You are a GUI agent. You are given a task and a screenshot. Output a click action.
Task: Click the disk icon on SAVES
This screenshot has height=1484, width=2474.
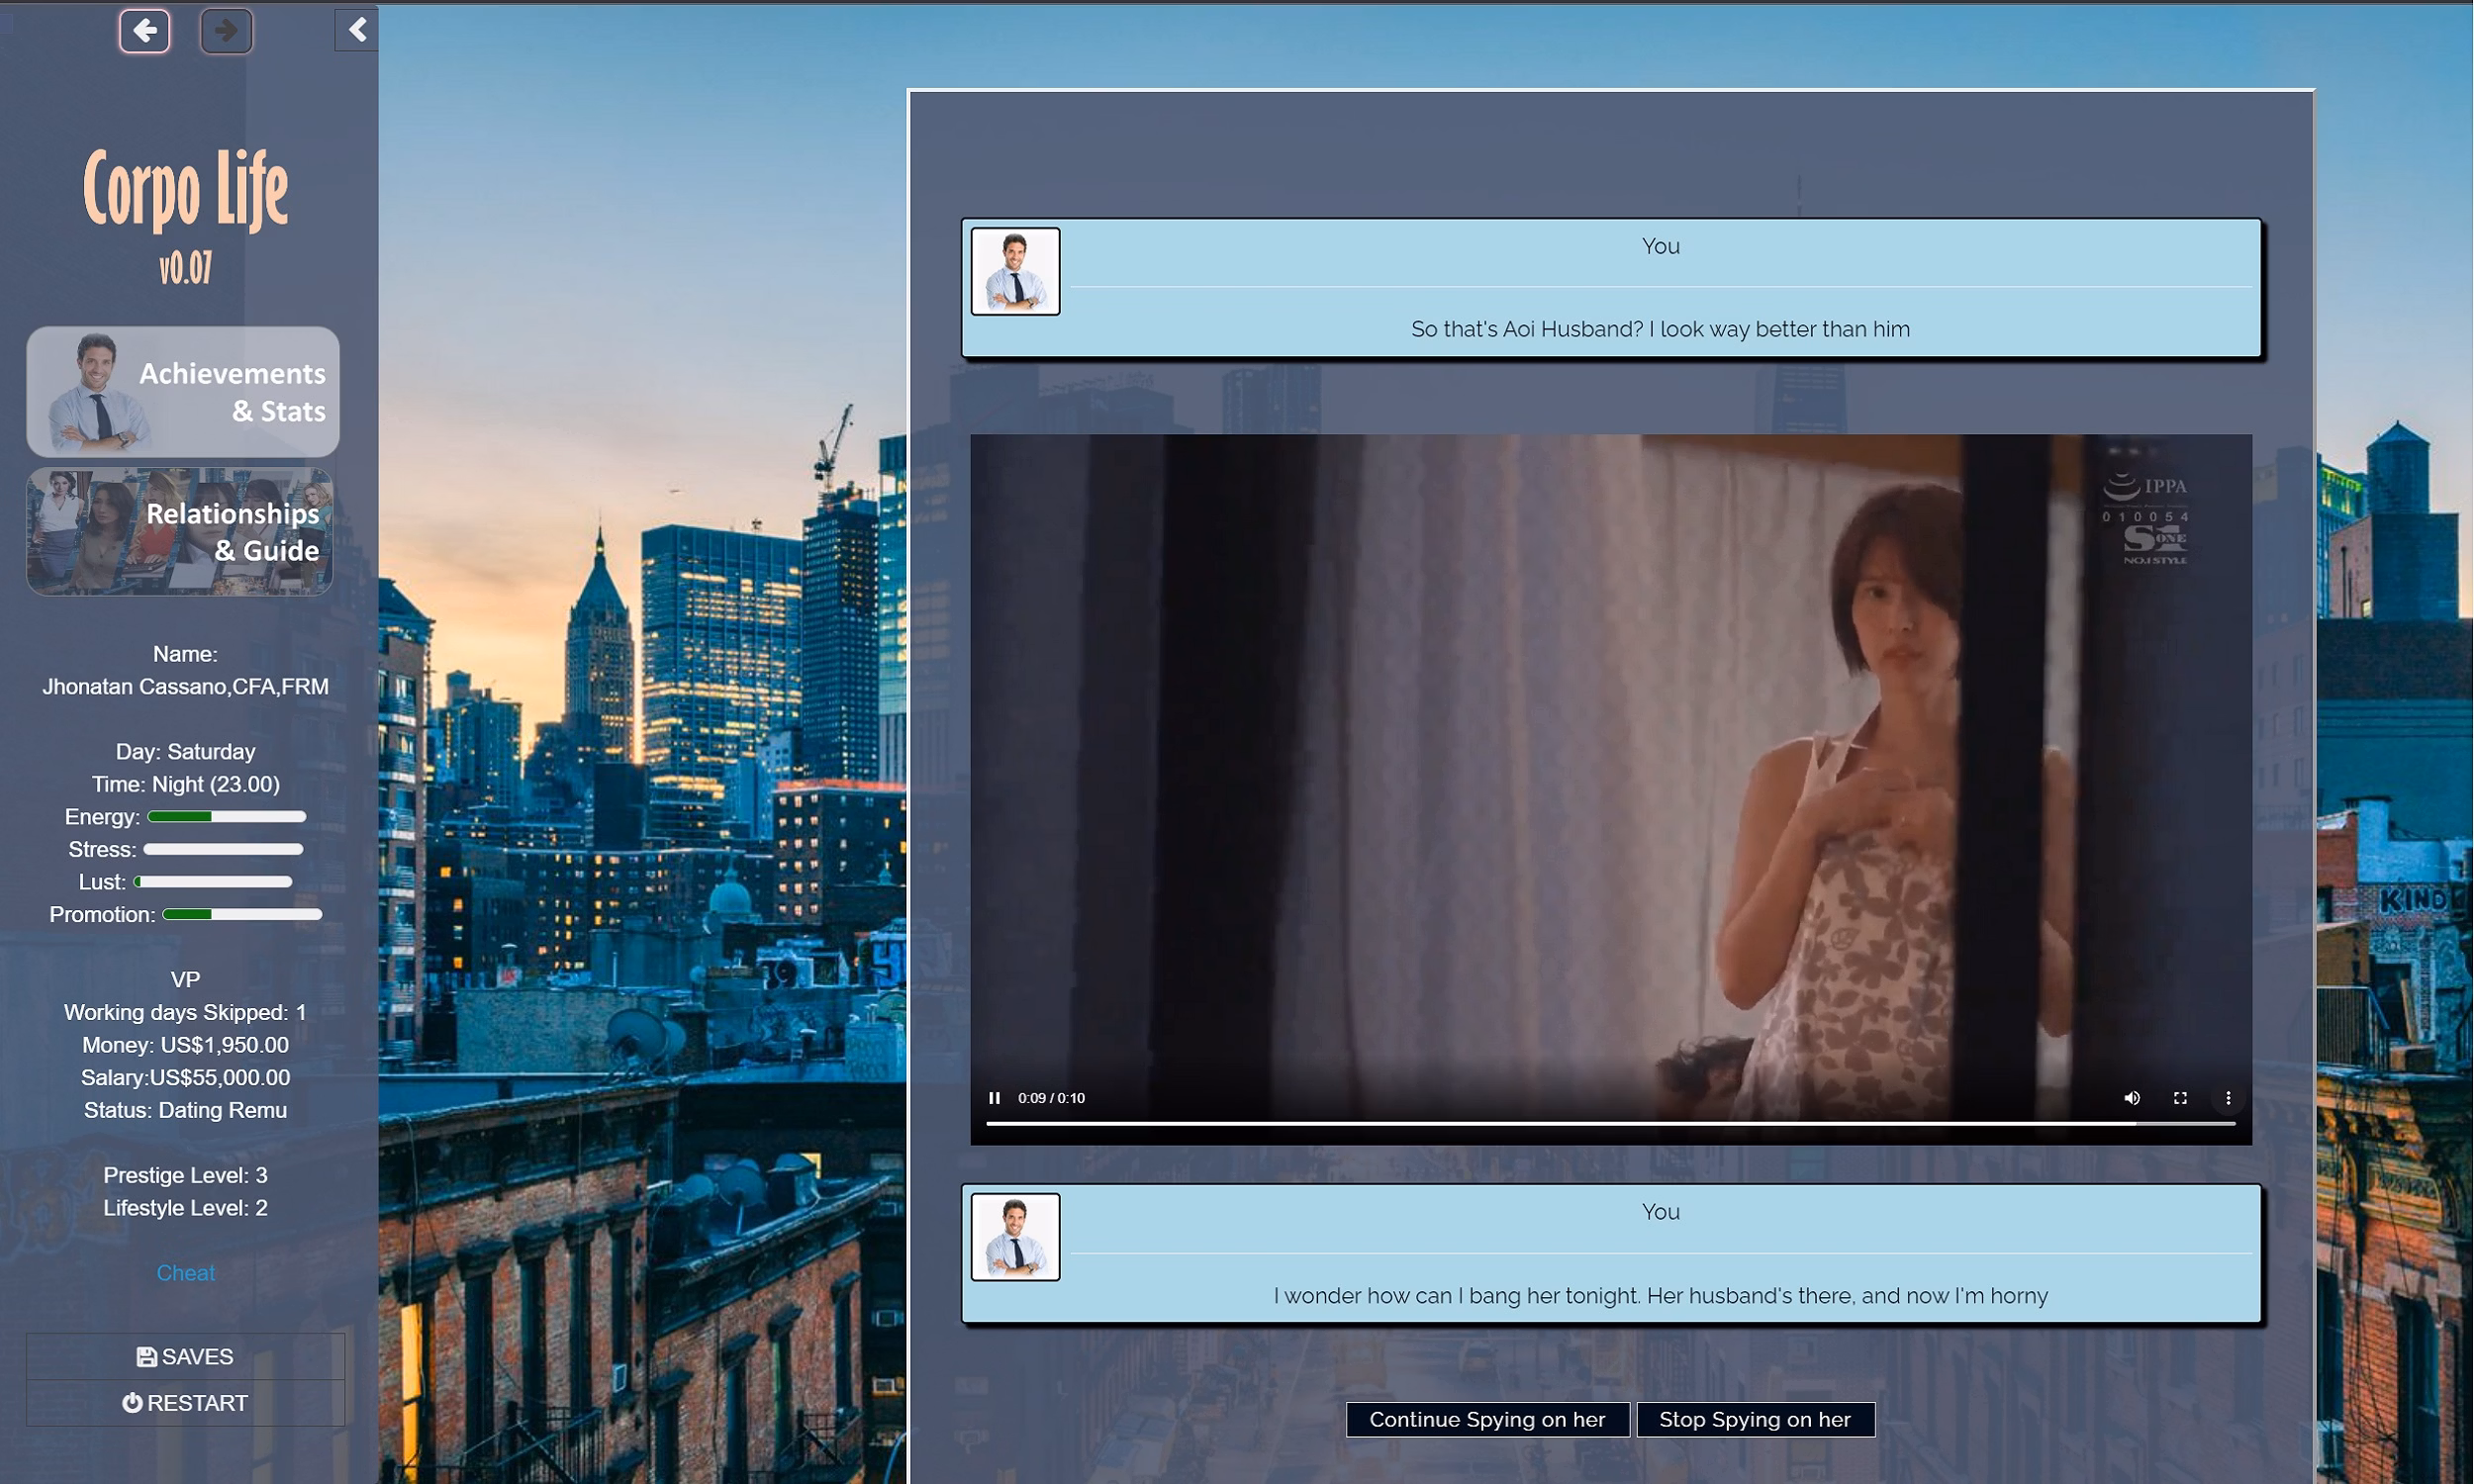pos(146,1356)
